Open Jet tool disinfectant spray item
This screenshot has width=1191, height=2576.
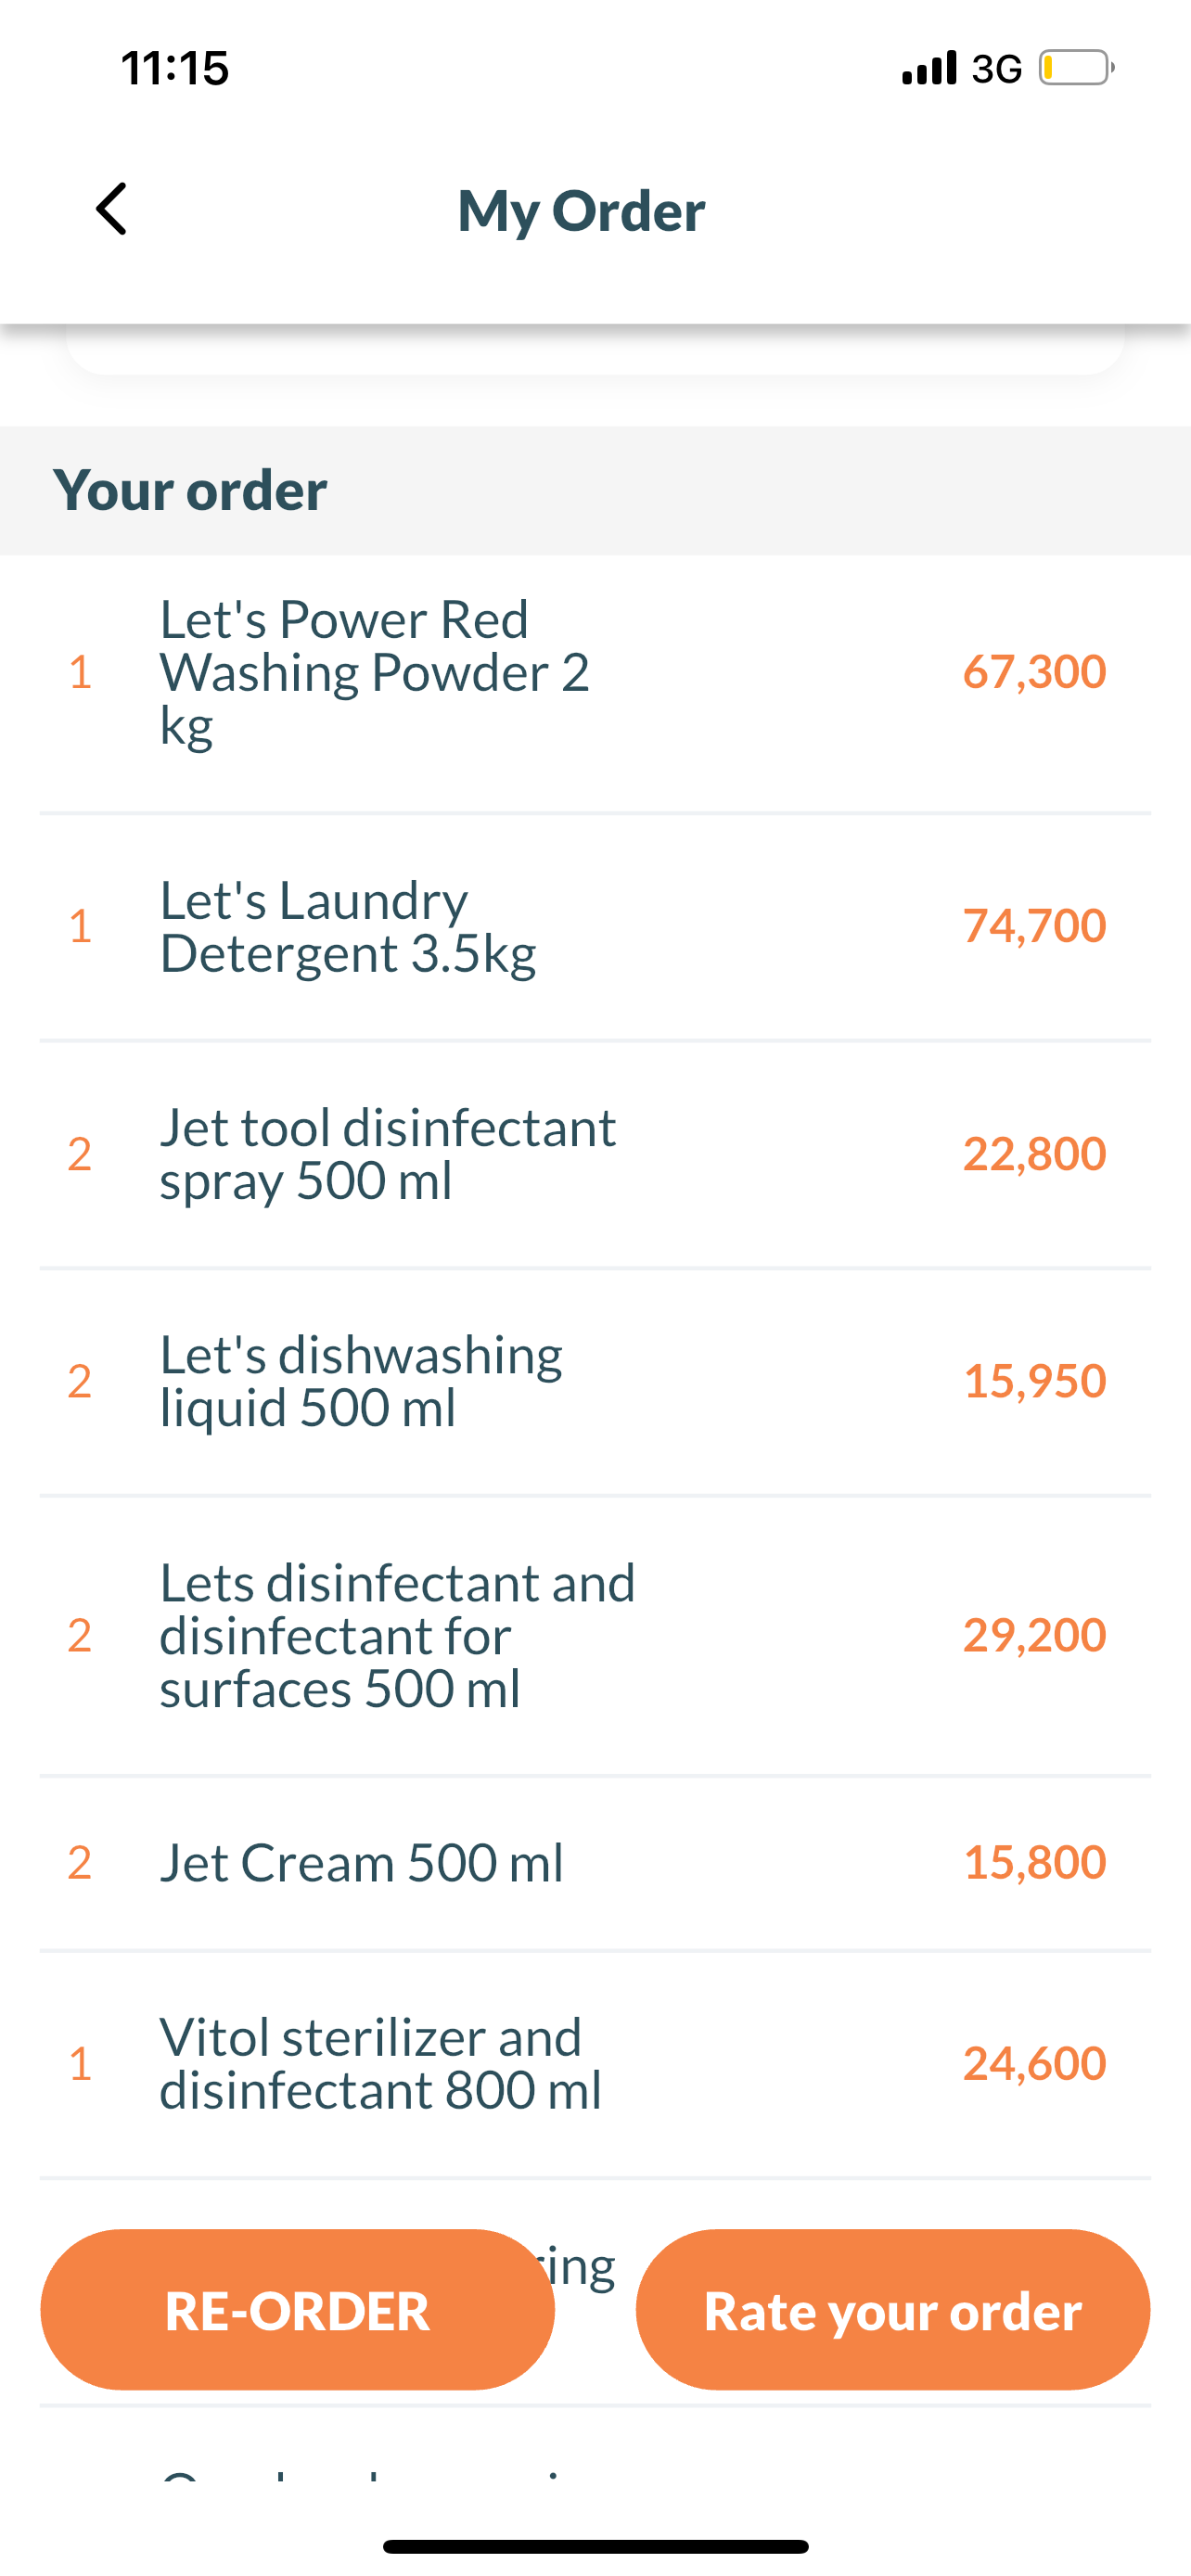coord(387,1154)
